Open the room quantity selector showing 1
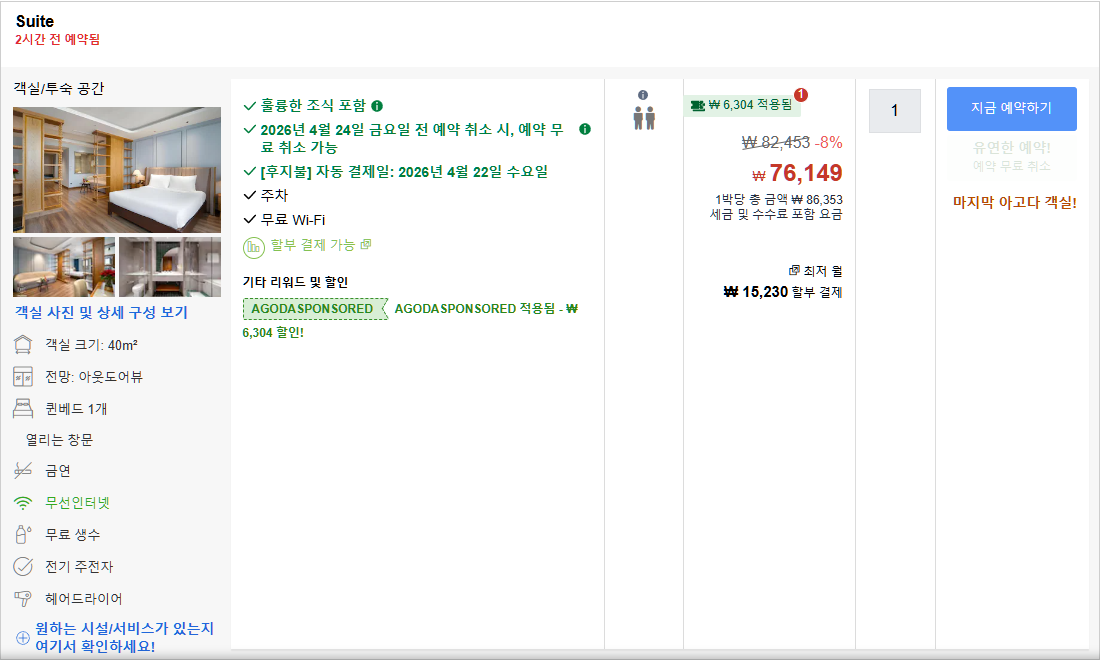The width and height of the screenshot is (1100, 661). coord(894,111)
